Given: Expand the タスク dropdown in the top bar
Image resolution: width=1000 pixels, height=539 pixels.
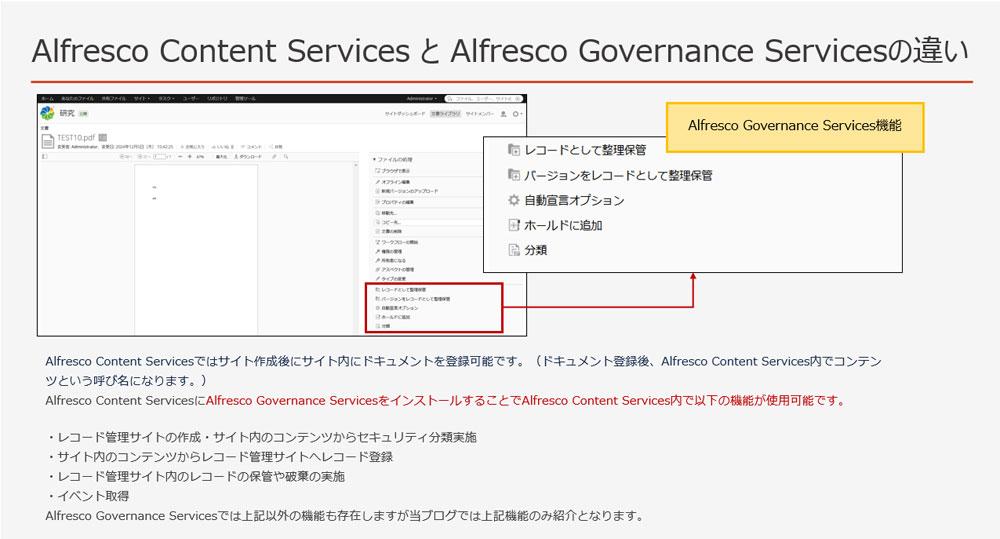Looking at the screenshot, I should point(166,99).
